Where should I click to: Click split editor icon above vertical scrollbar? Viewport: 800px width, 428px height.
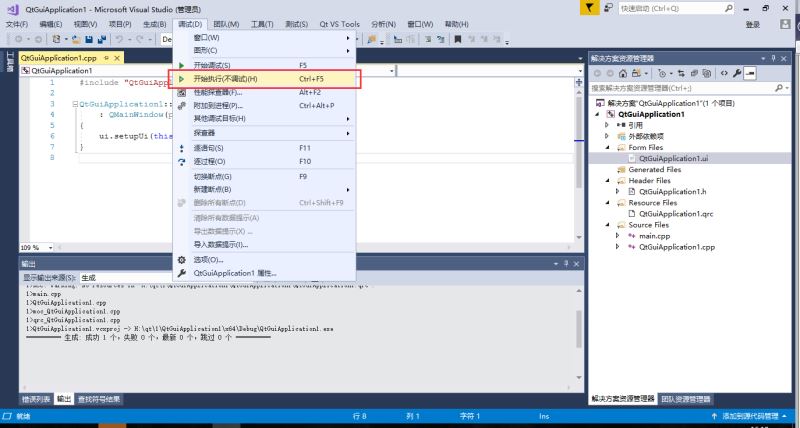[x=579, y=82]
